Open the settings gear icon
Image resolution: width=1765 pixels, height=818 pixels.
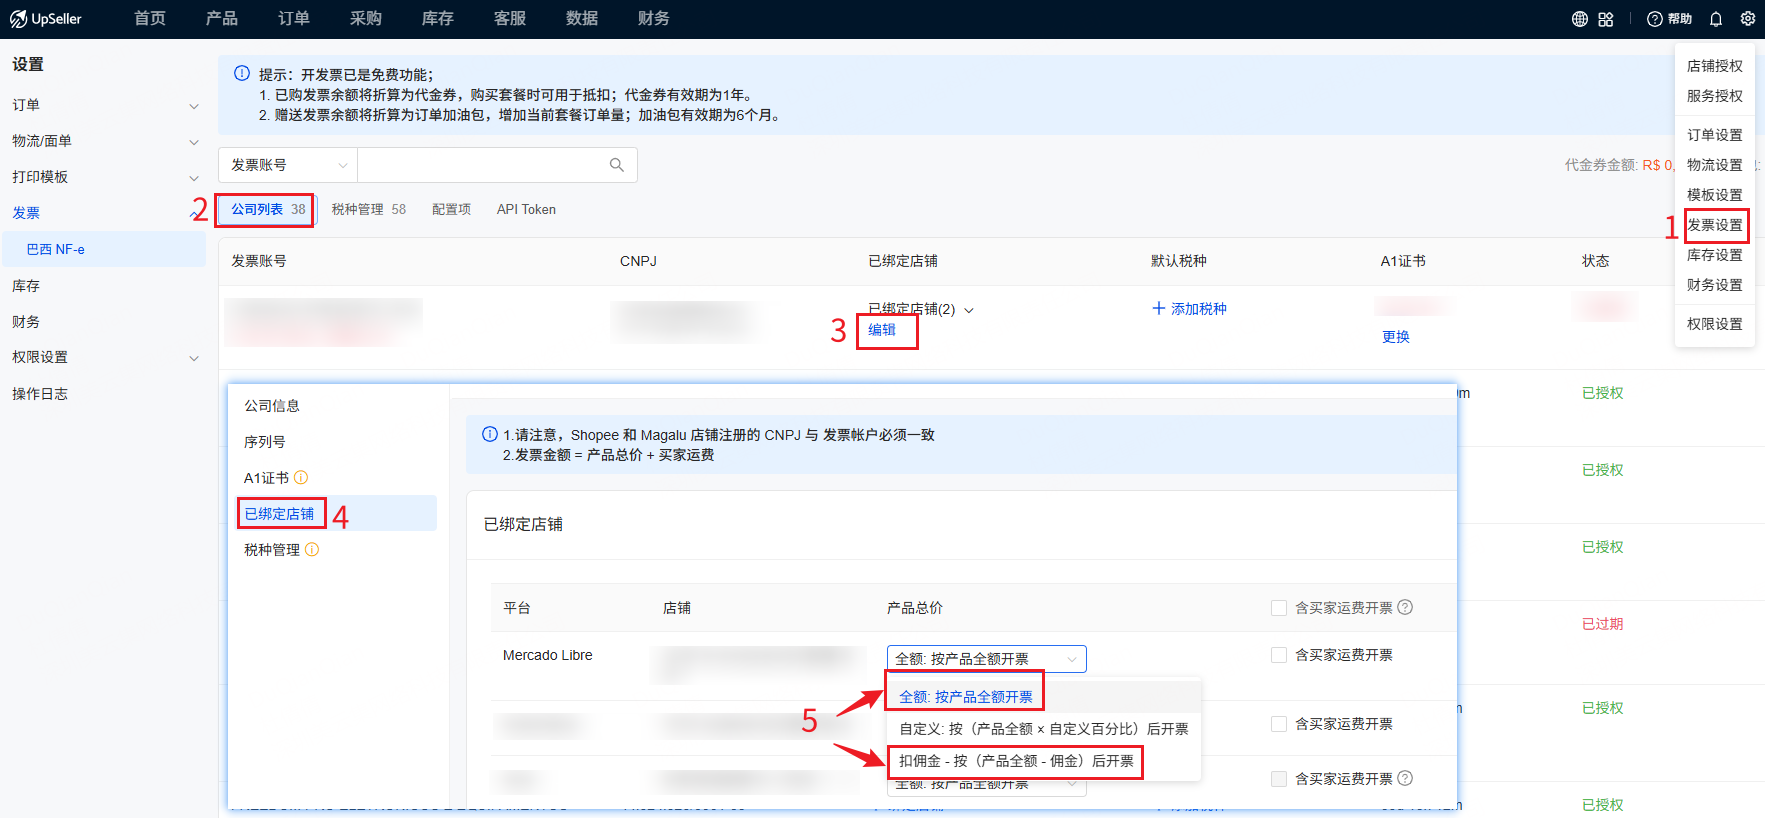(x=1747, y=19)
